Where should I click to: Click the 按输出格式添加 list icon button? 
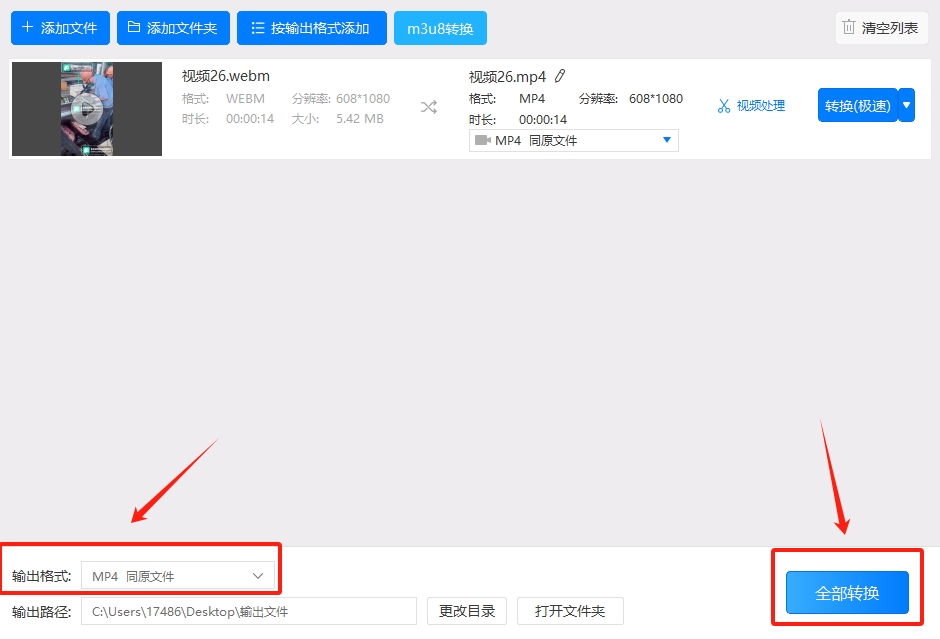pos(257,28)
